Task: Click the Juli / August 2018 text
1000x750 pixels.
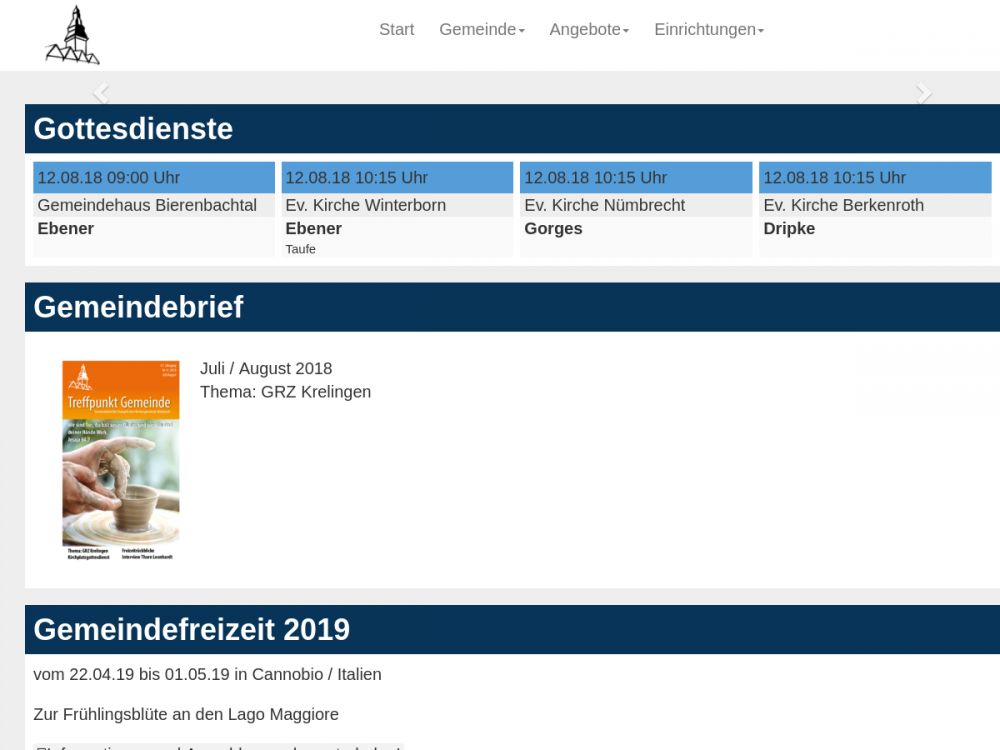Action: click(x=266, y=369)
